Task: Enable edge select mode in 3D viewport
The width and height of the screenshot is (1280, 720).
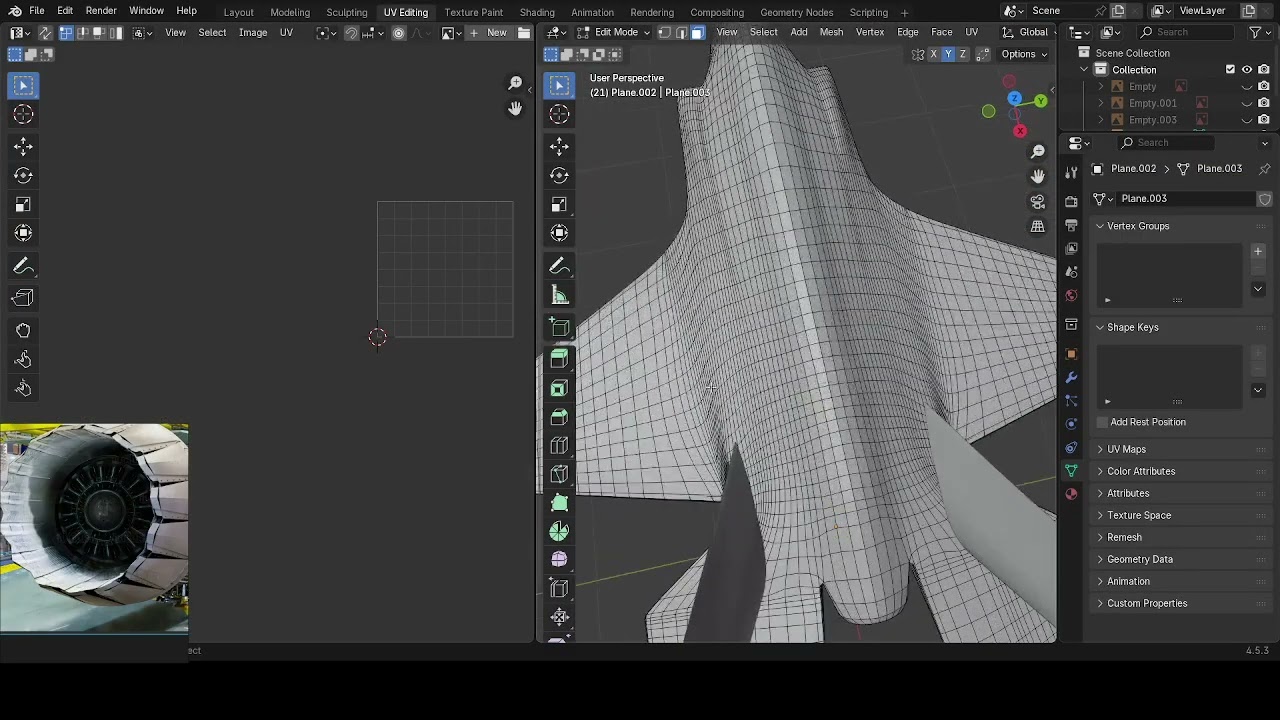Action: click(x=681, y=33)
